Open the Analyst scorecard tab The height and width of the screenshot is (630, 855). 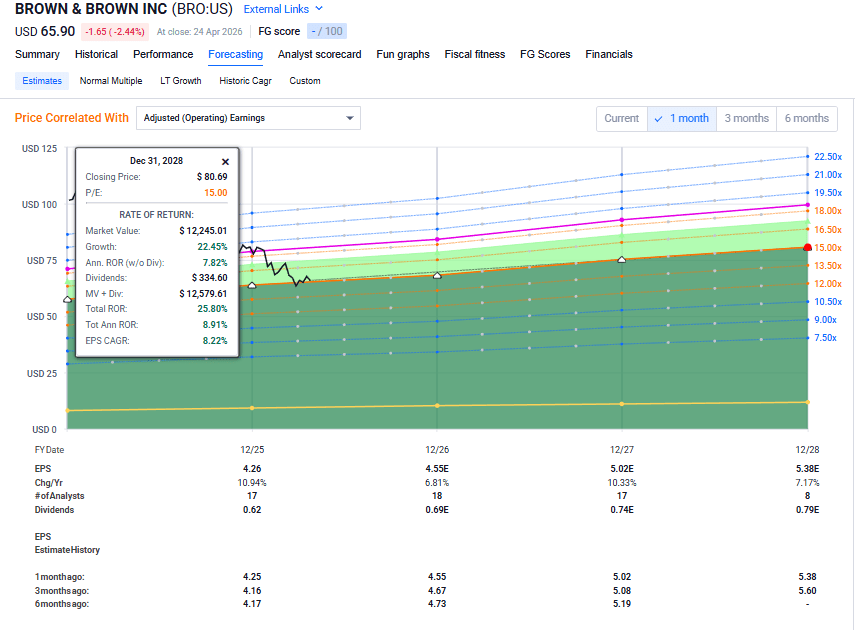320,55
